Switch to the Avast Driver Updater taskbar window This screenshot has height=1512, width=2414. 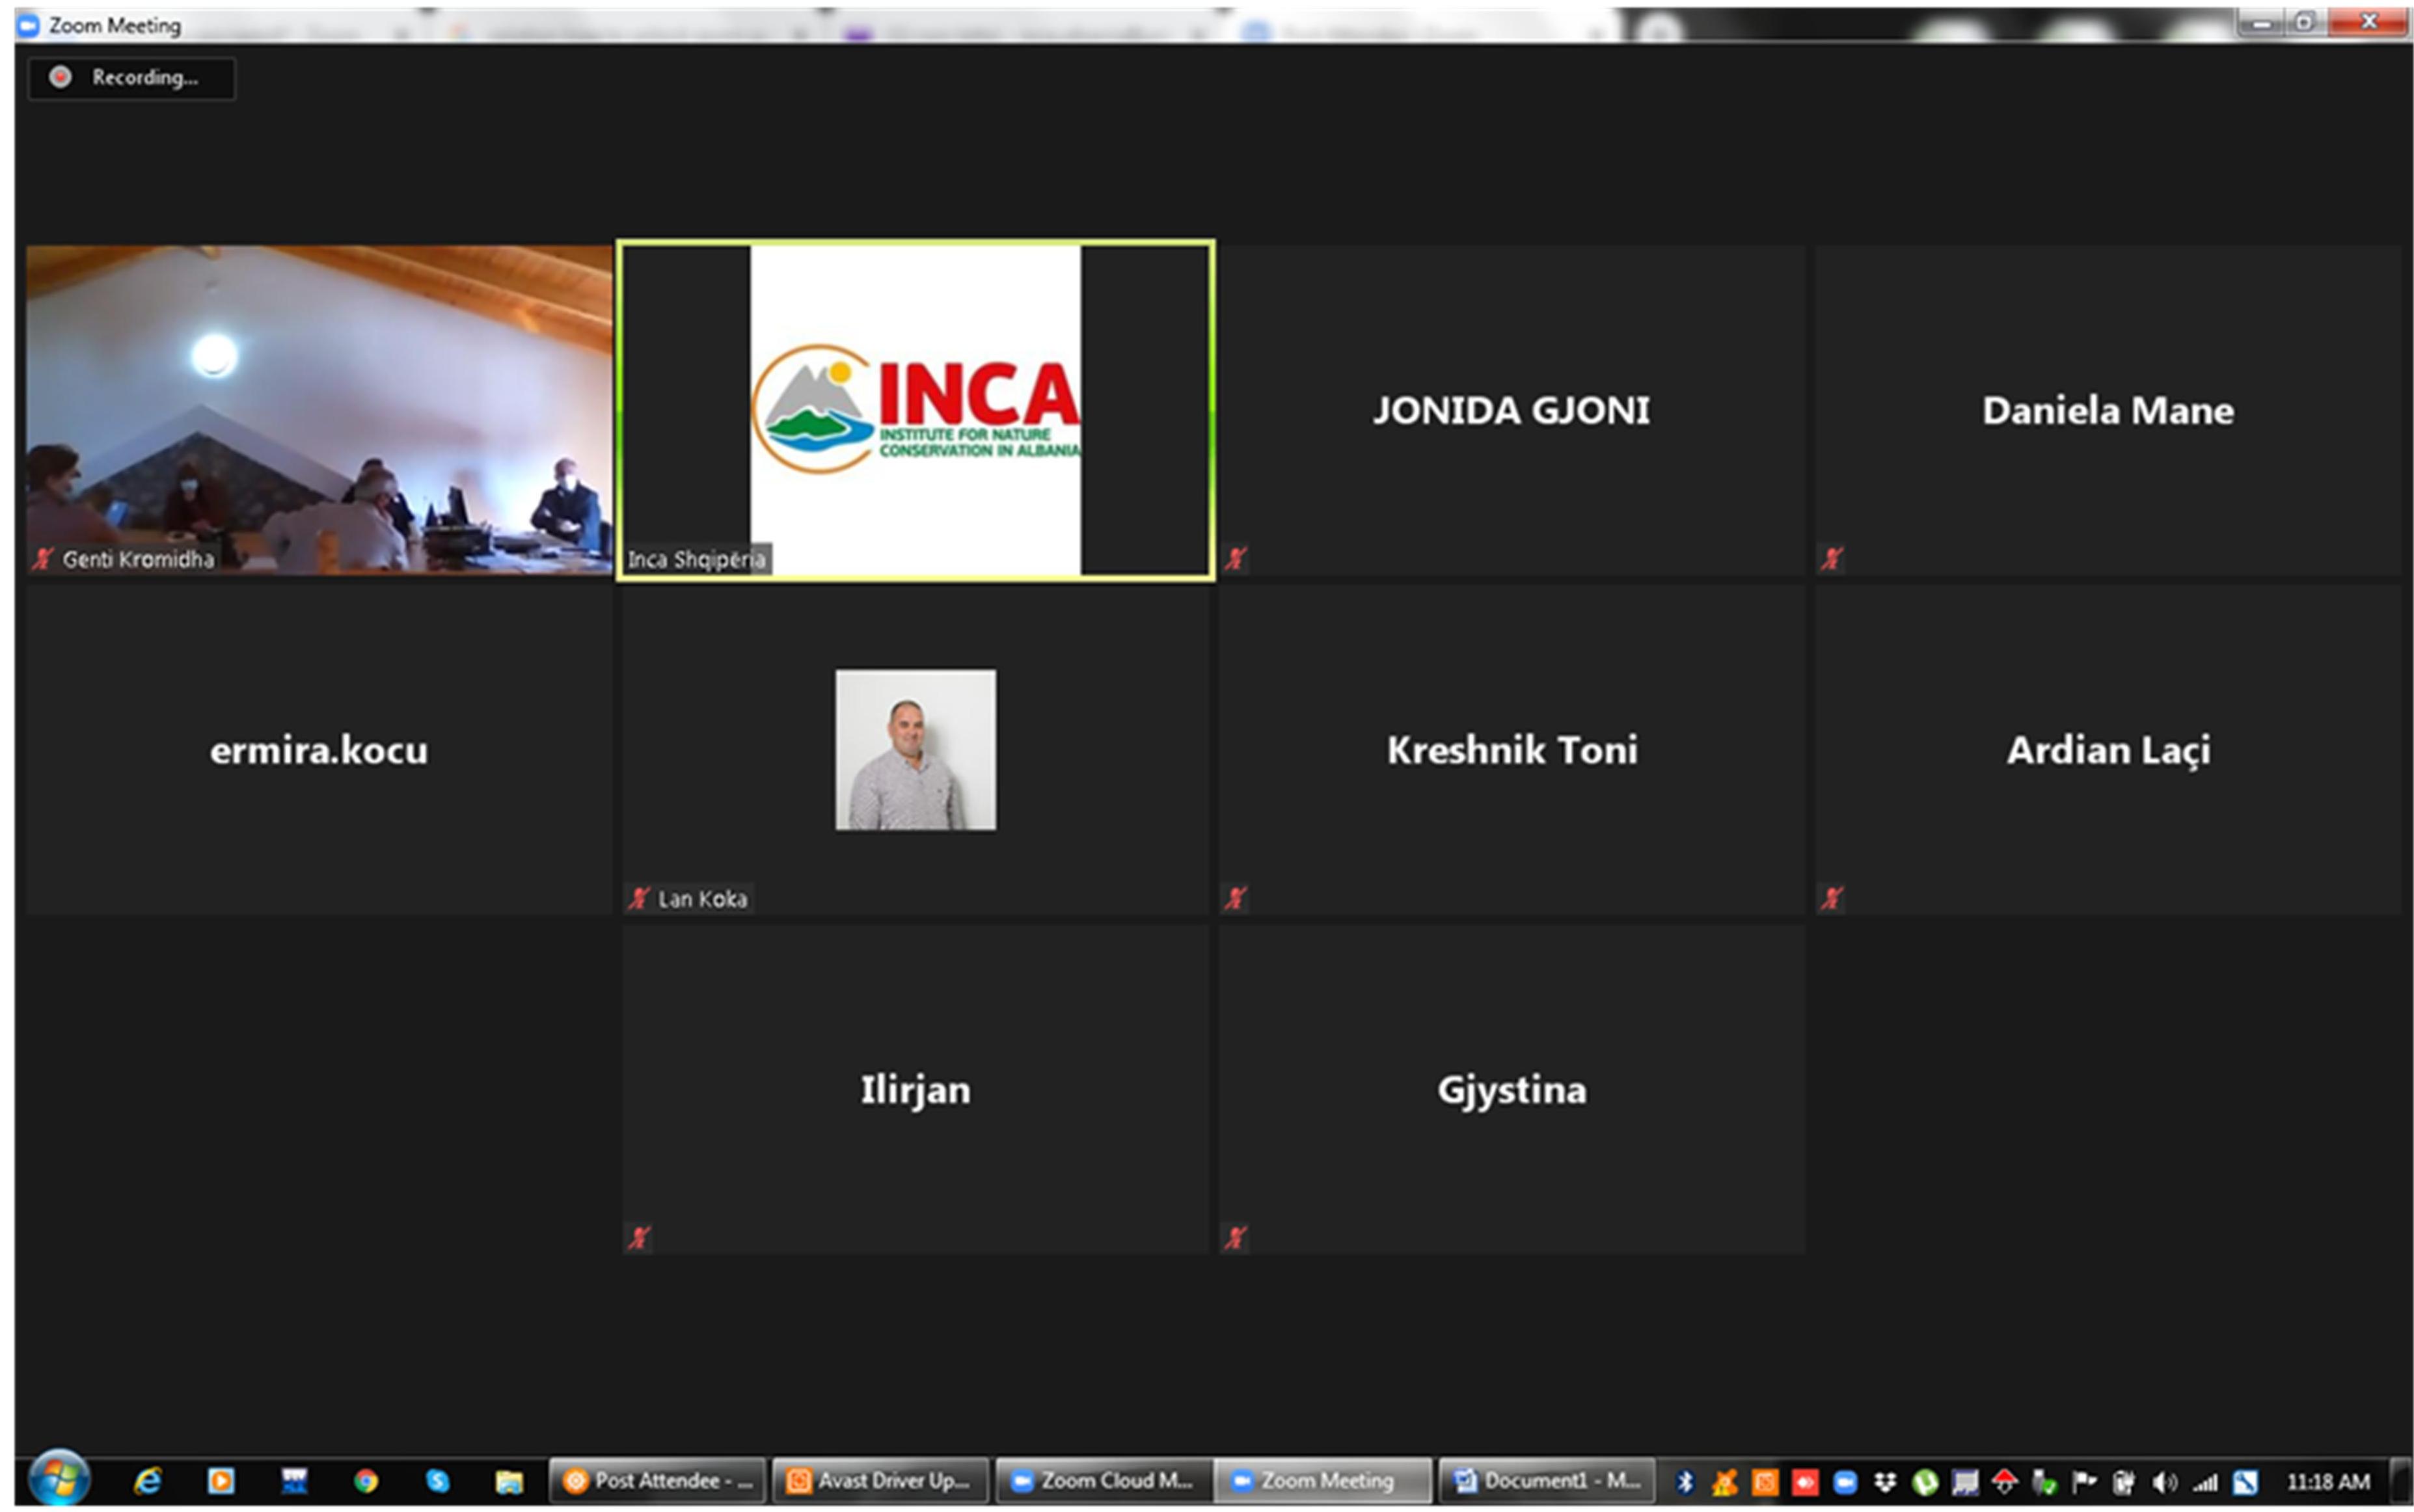pos(881,1480)
